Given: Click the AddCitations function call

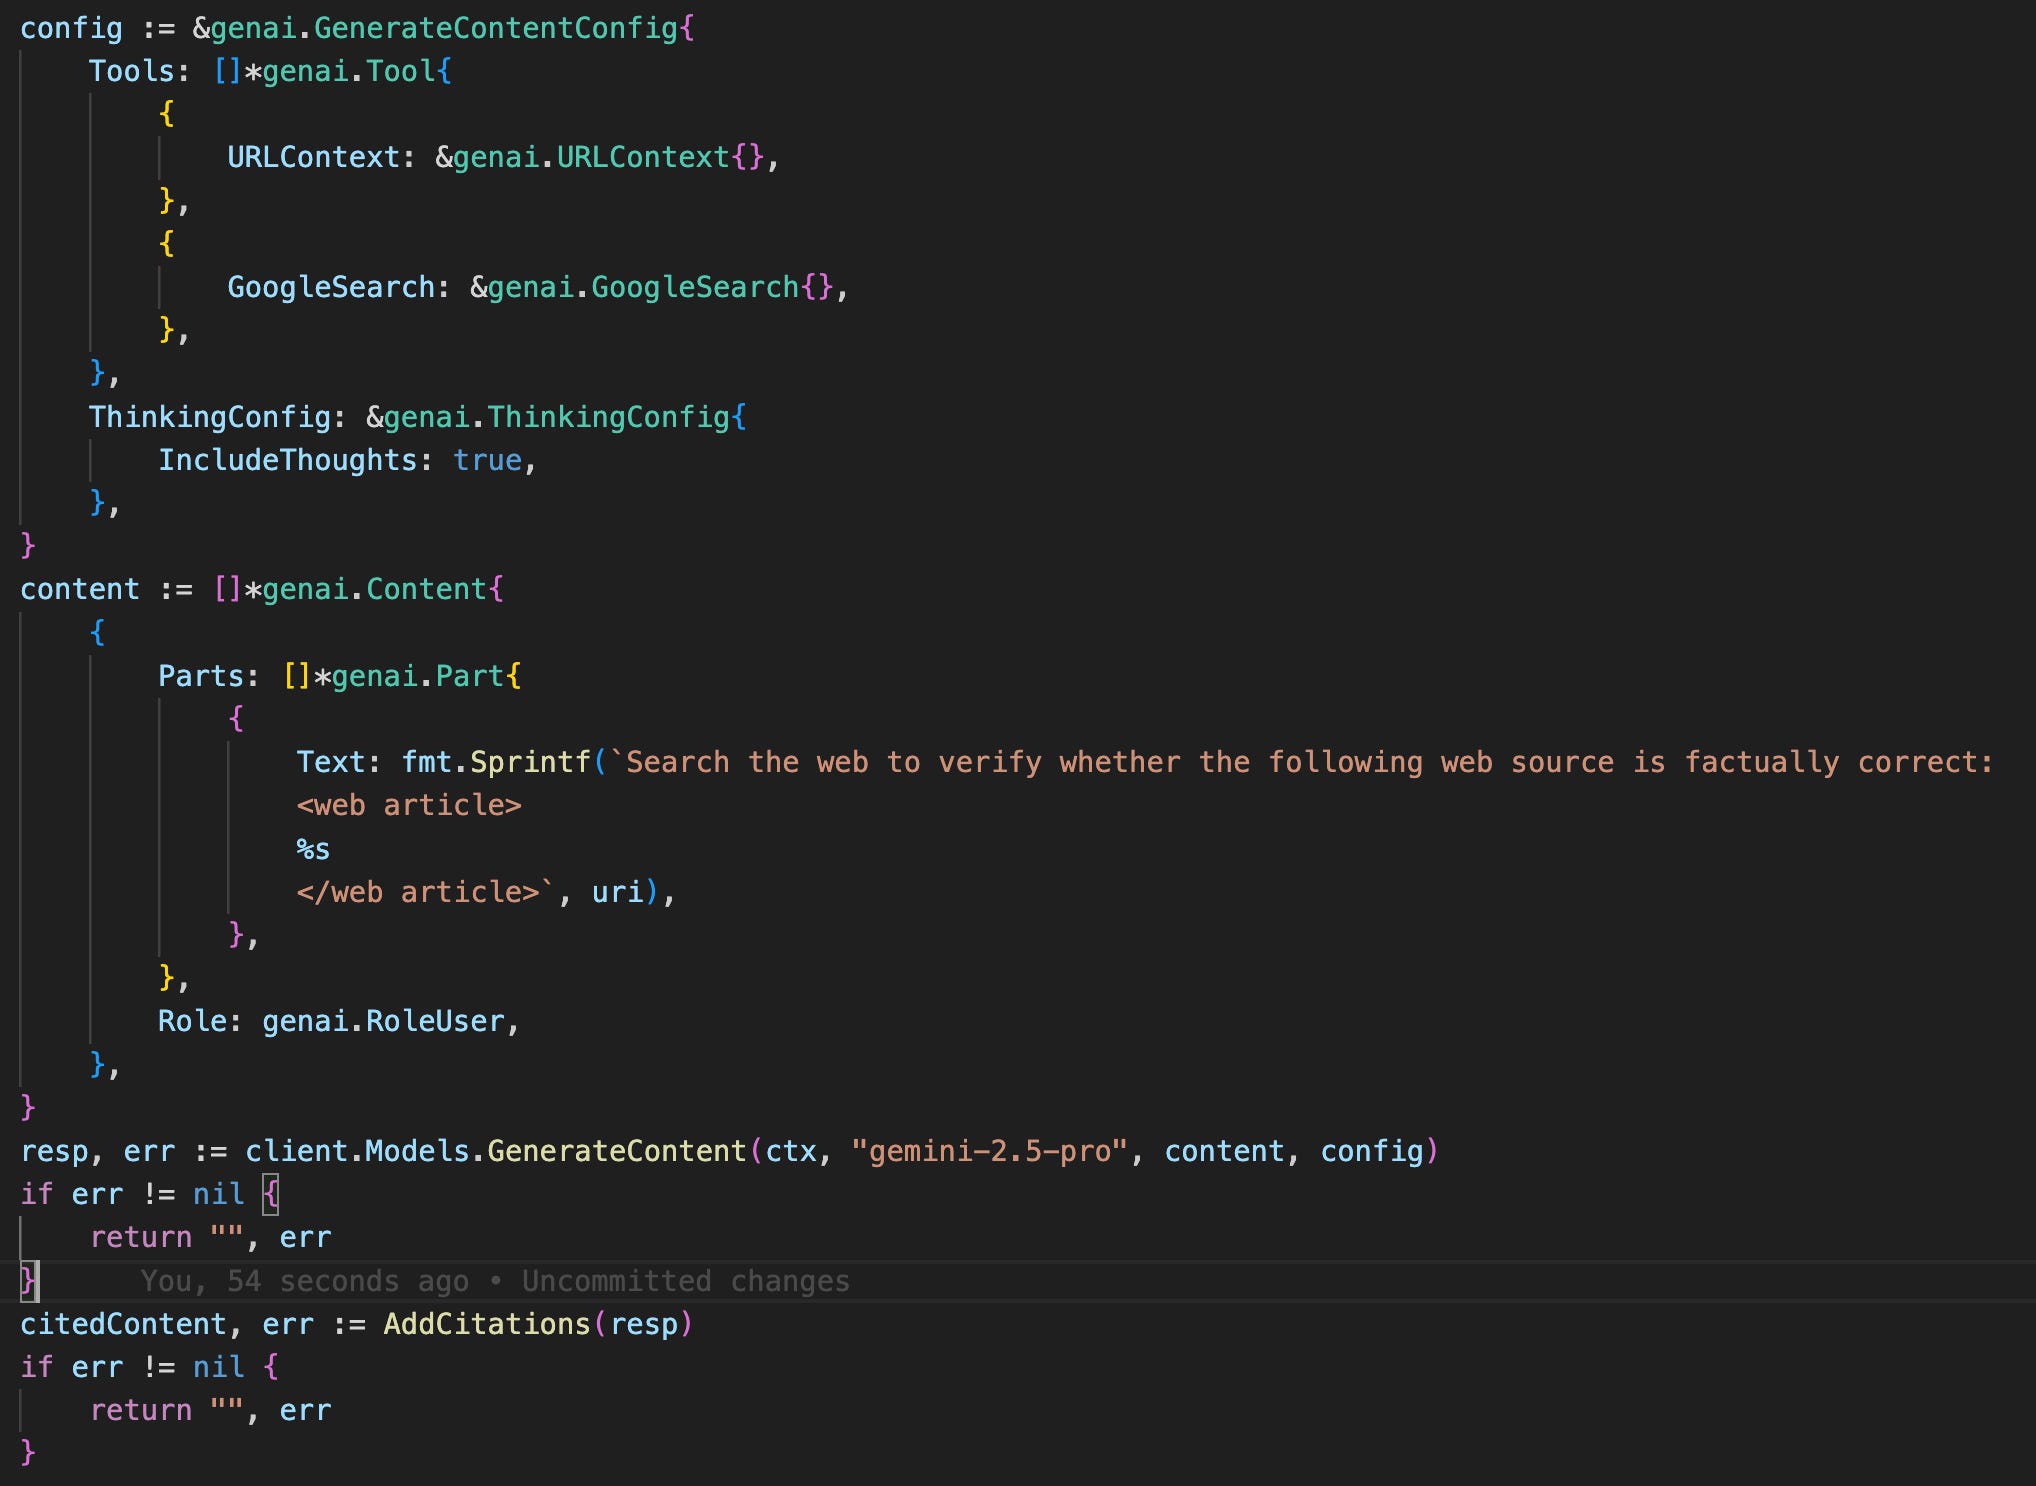Looking at the screenshot, I should (x=487, y=1324).
